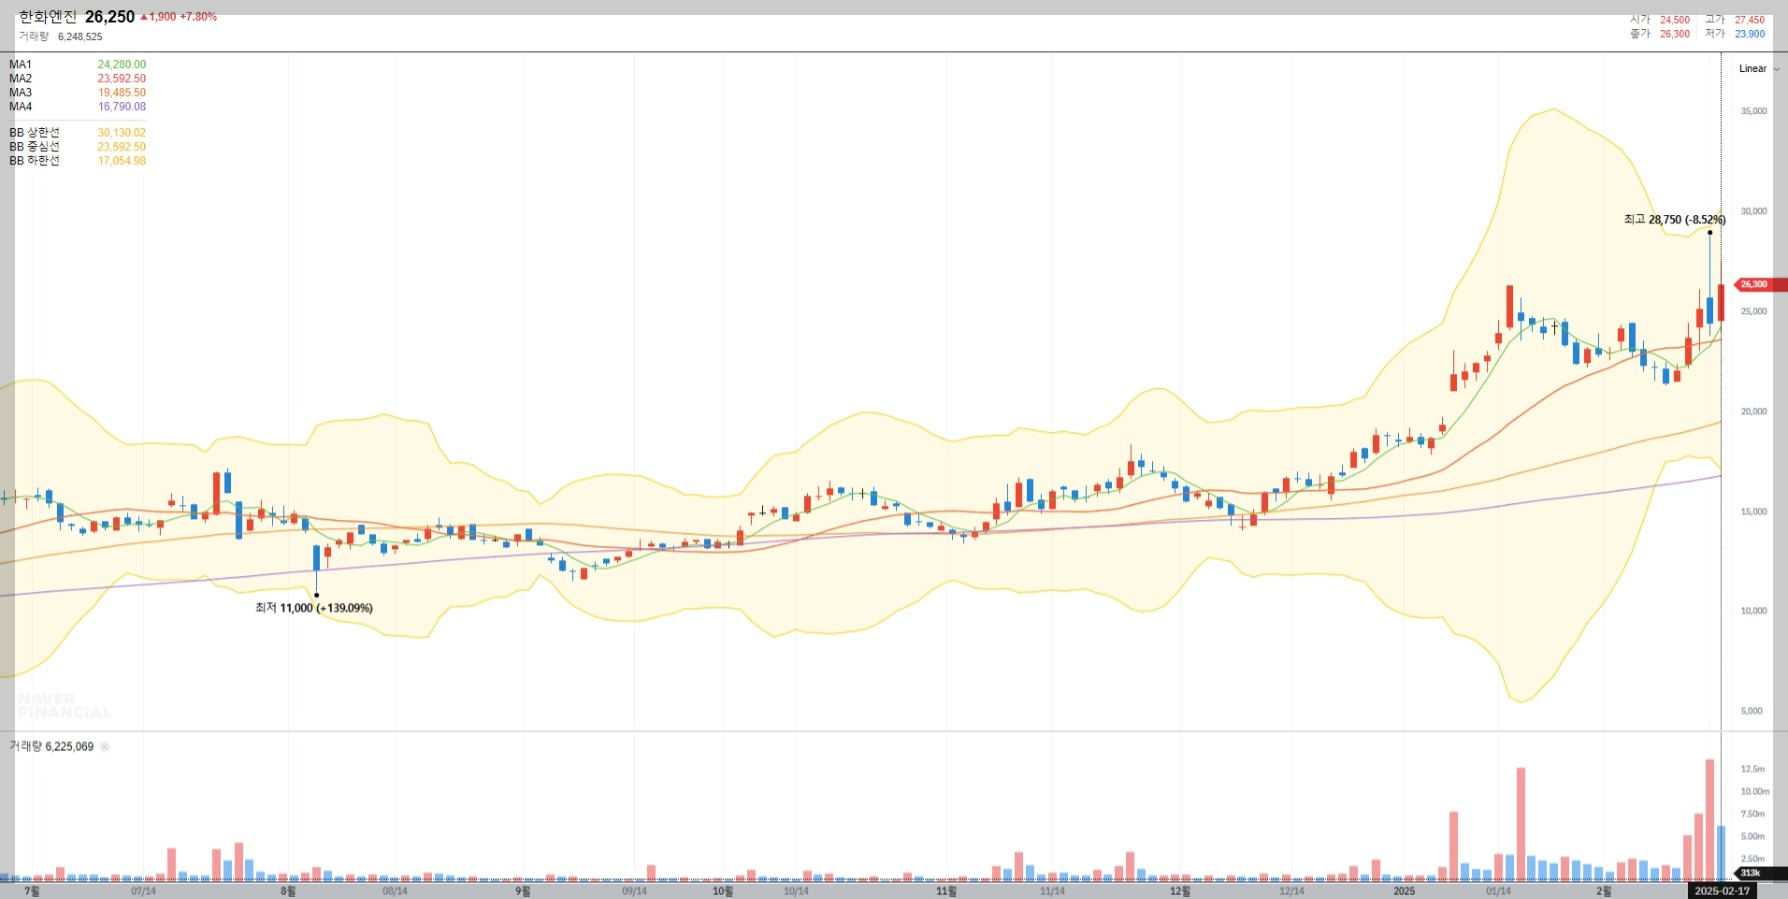Click the 7월 label on the time axis
The height and width of the screenshot is (899, 1788).
(x=32, y=892)
